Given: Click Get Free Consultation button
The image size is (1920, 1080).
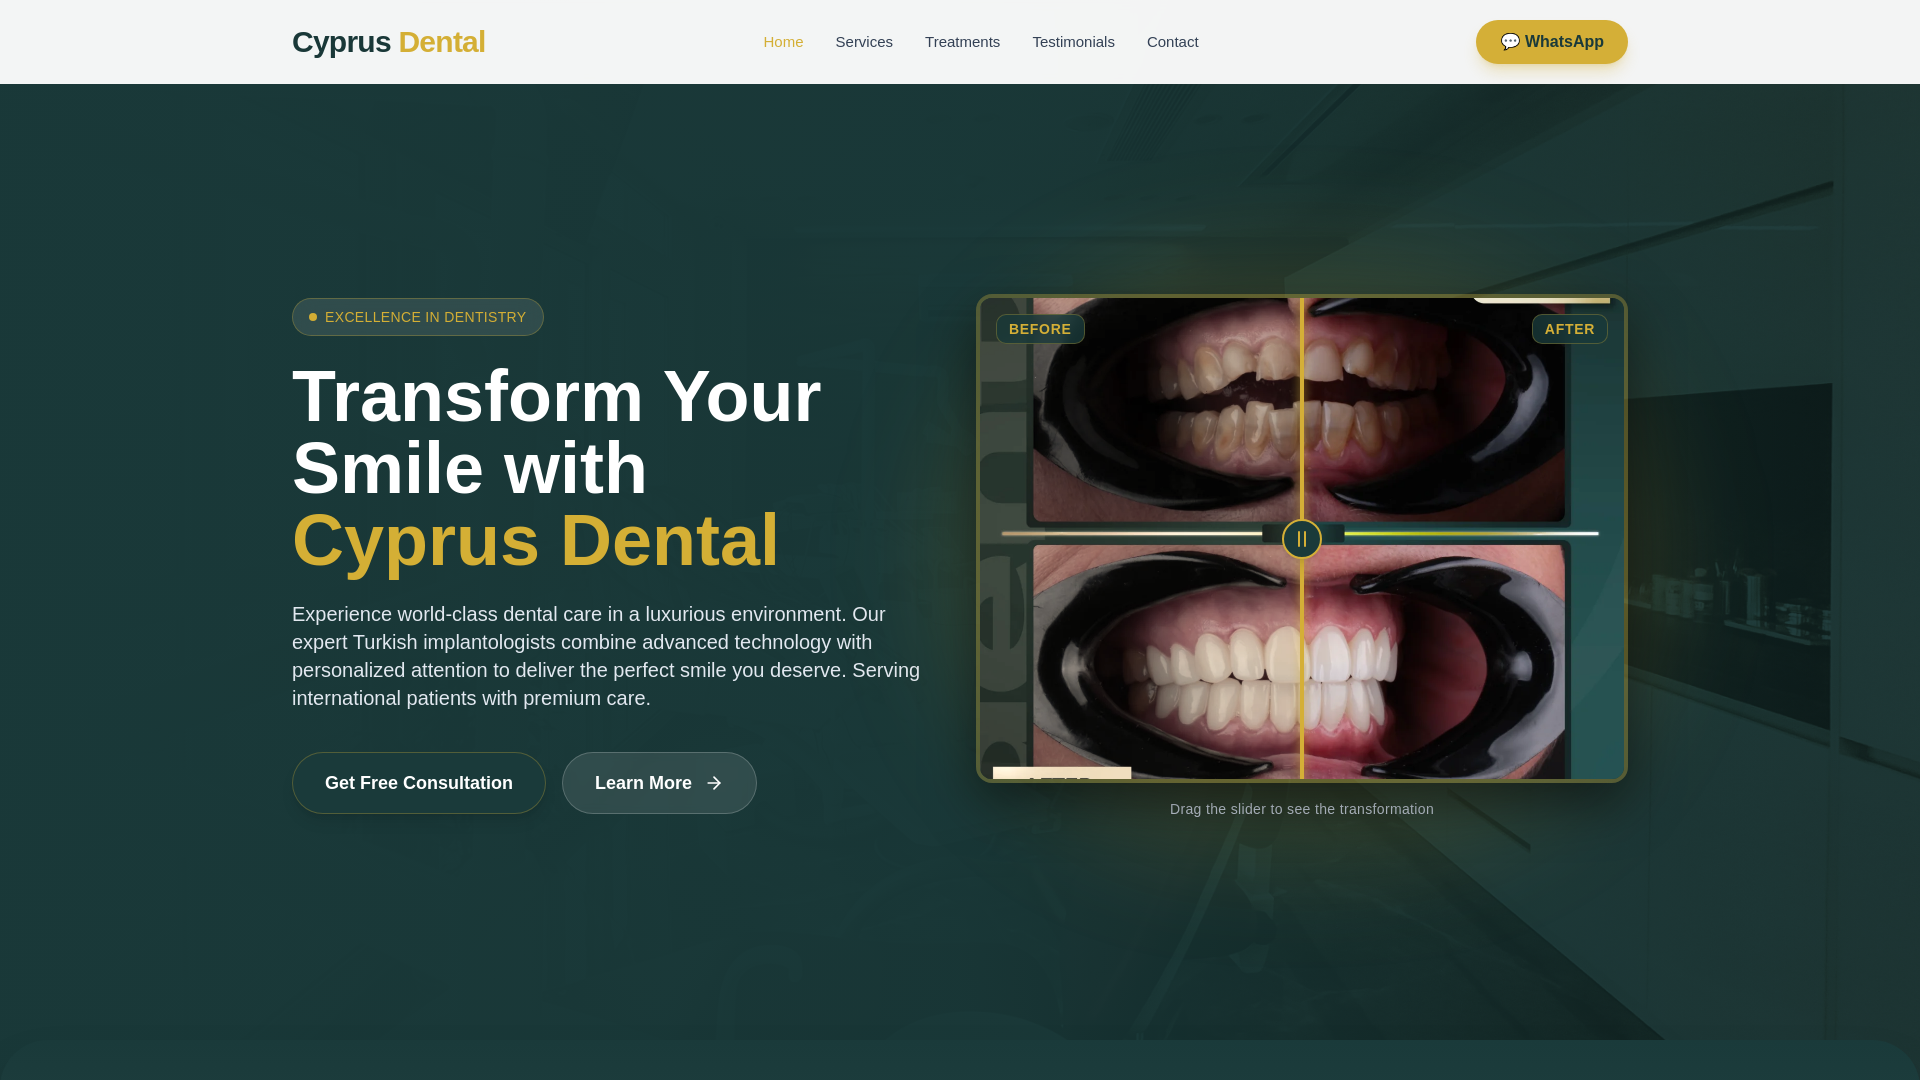Looking at the screenshot, I should pyautogui.click(x=419, y=783).
